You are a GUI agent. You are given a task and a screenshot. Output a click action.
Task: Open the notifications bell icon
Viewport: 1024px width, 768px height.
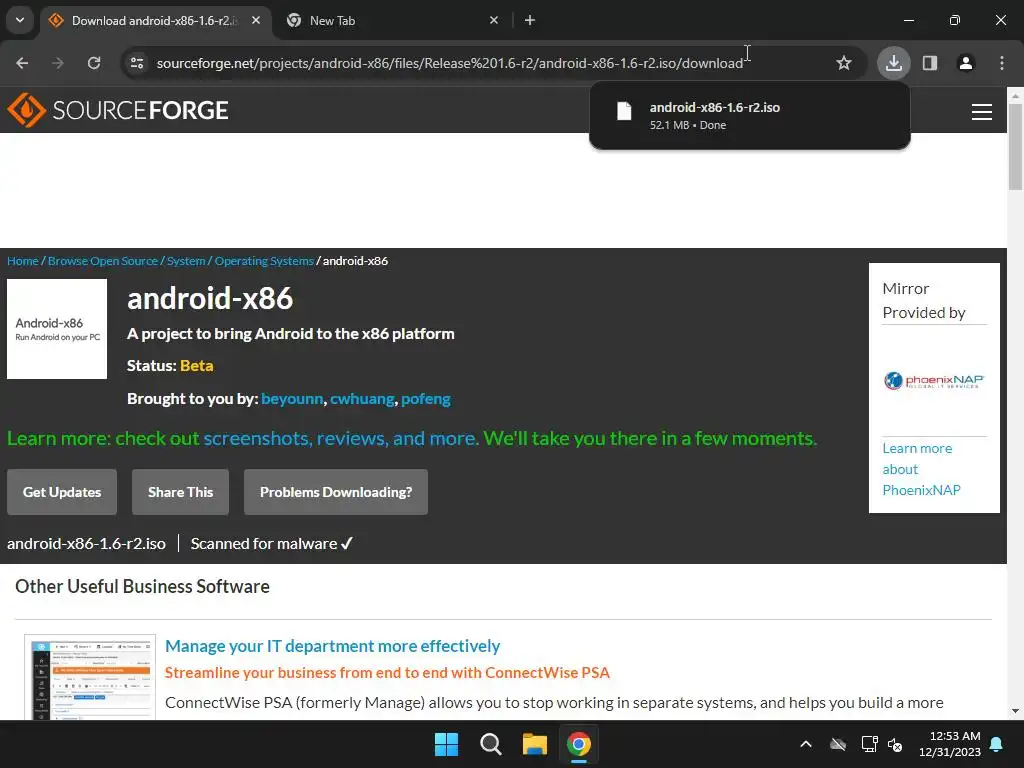[x=997, y=744]
